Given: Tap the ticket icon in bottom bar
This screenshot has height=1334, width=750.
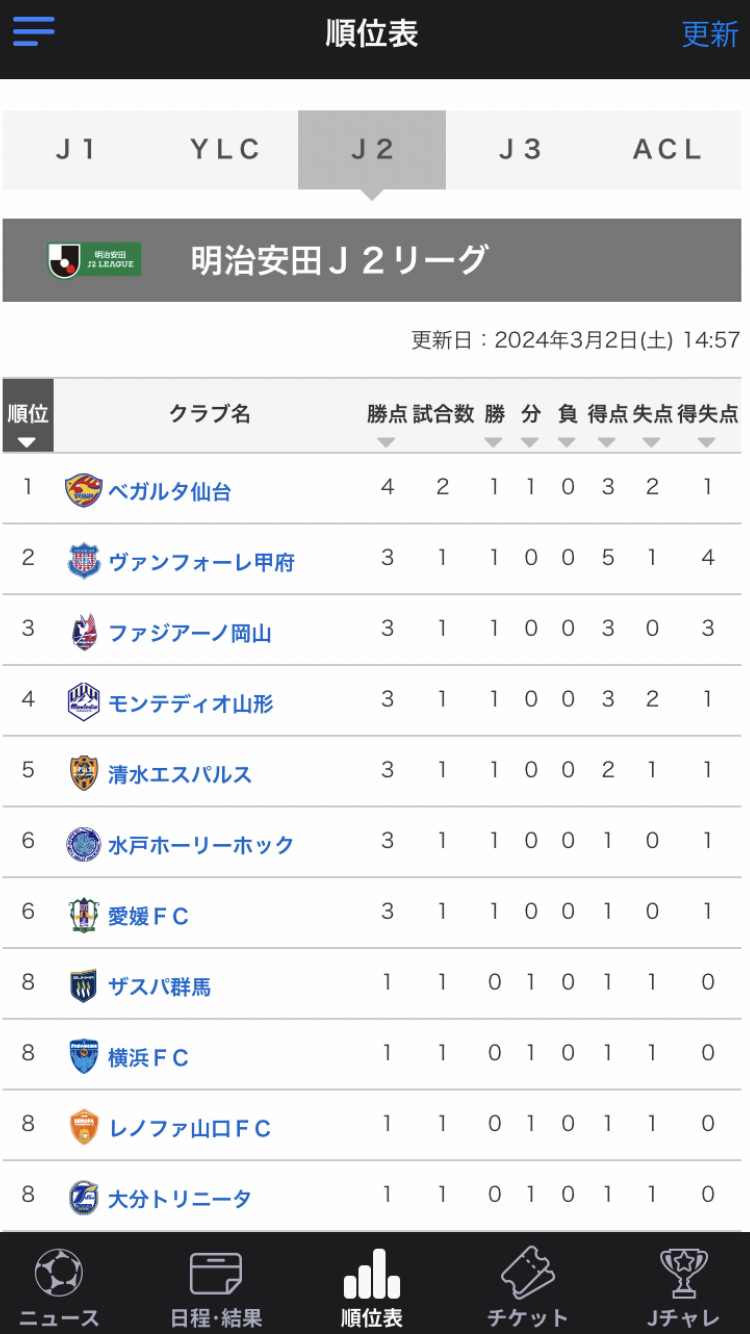Looking at the screenshot, I should pos(527,1273).
